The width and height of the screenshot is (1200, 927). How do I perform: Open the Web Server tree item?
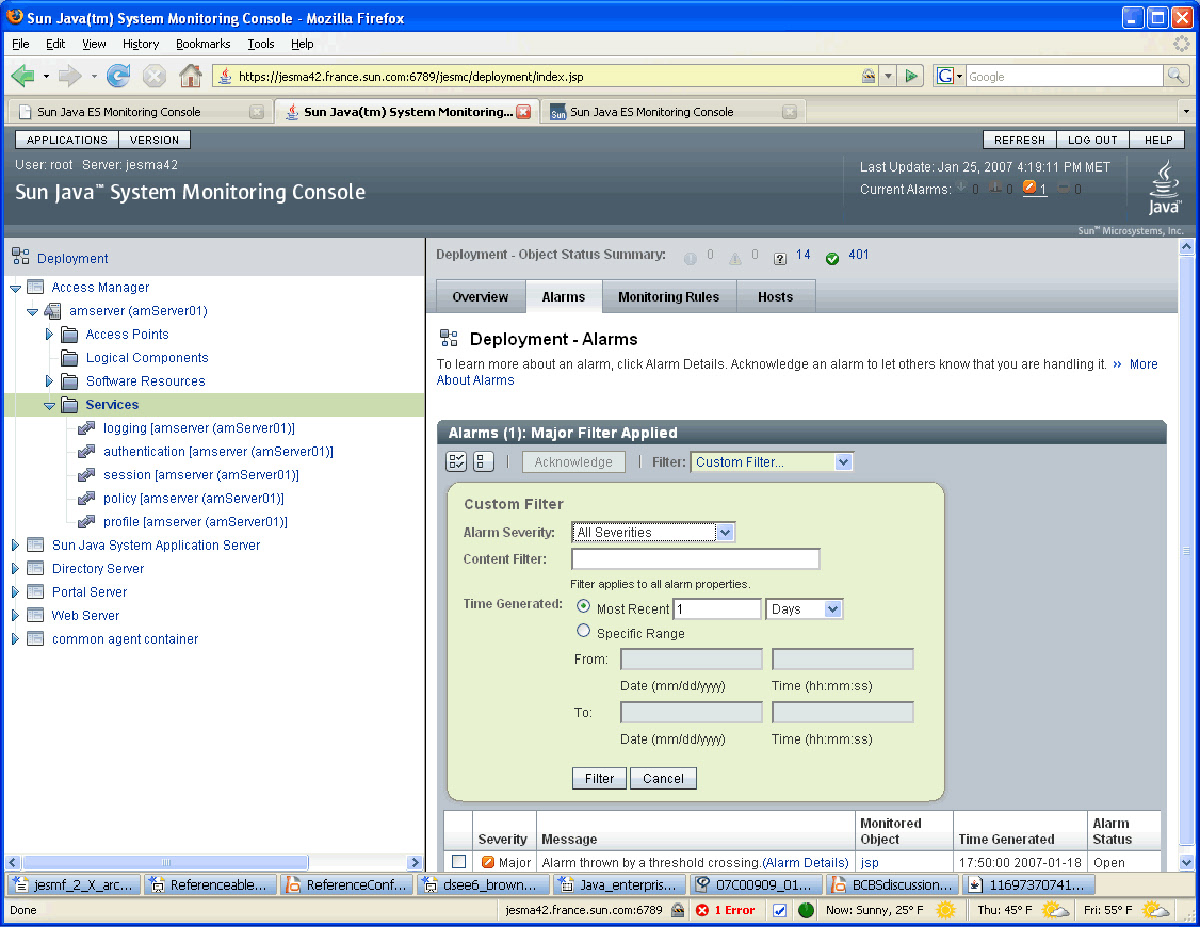pyautogui.click(x=85, y=616)
